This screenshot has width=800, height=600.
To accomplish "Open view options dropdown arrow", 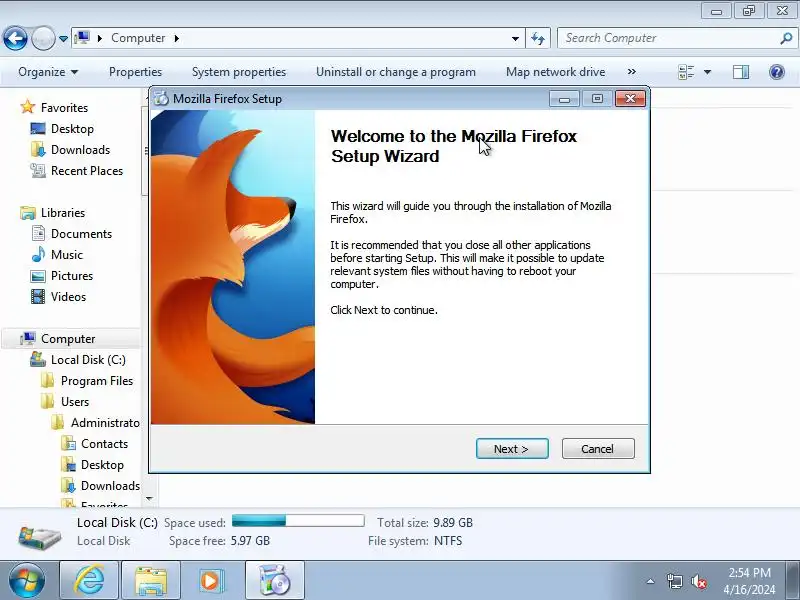I will (x=708, y=72).
